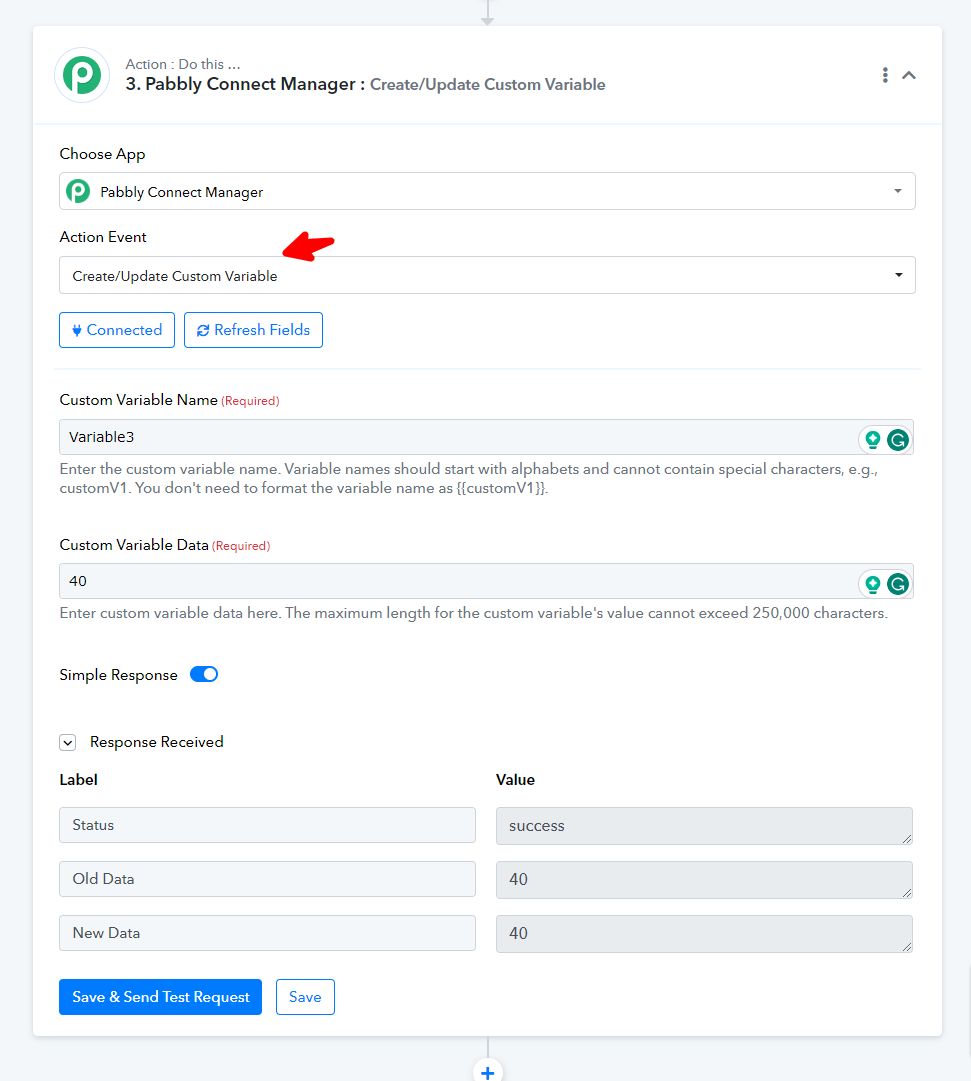Viewport: 971px width, 1081px height.
Task: Collapse the Response Received section
Action: point(68,742)
